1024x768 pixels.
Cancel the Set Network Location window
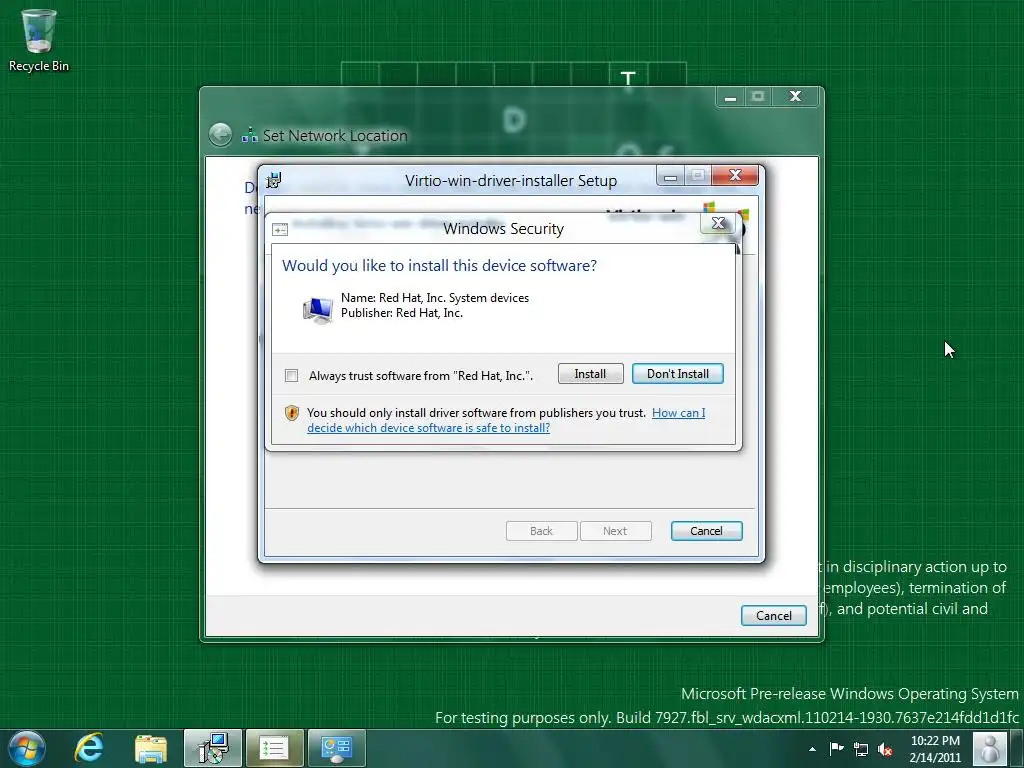[773, 616]
